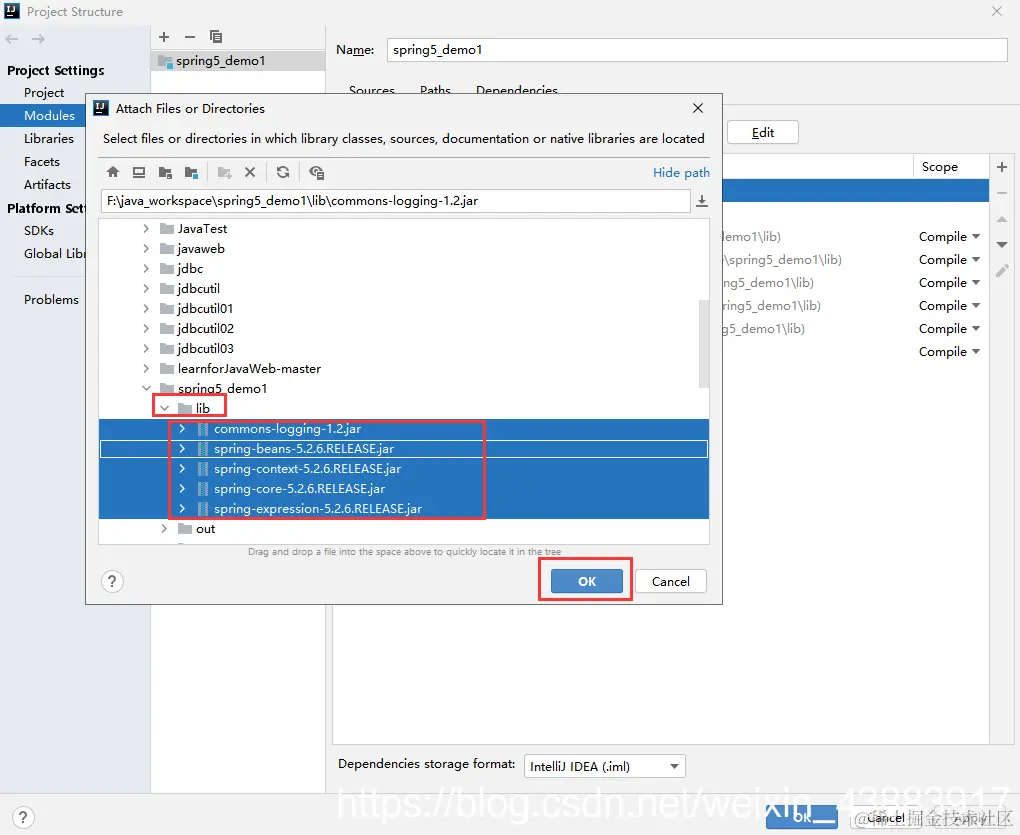Click the Refresh icon in chooser toolbar
The height and width of the screenshot is (835, 1020).
click(x=282, y=172)
